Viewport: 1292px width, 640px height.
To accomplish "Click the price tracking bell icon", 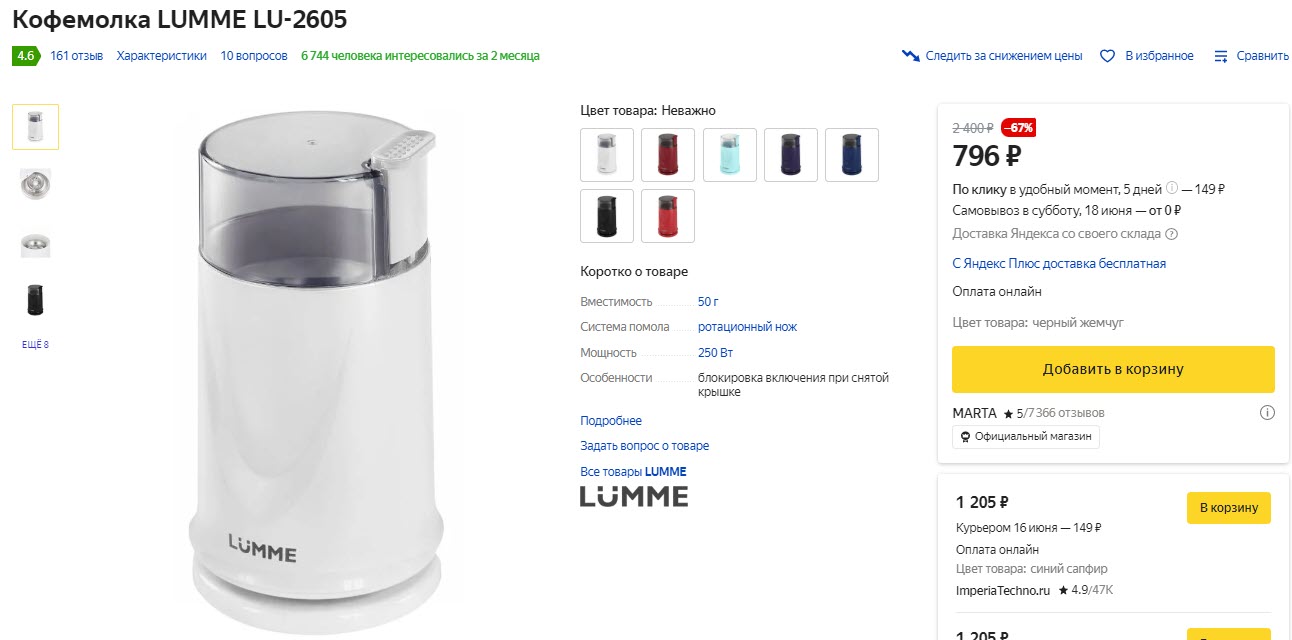I will (910, 56).
